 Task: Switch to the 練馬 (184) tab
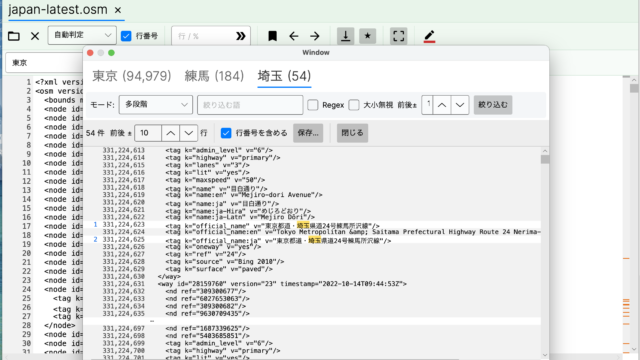[x=214, y=76]
